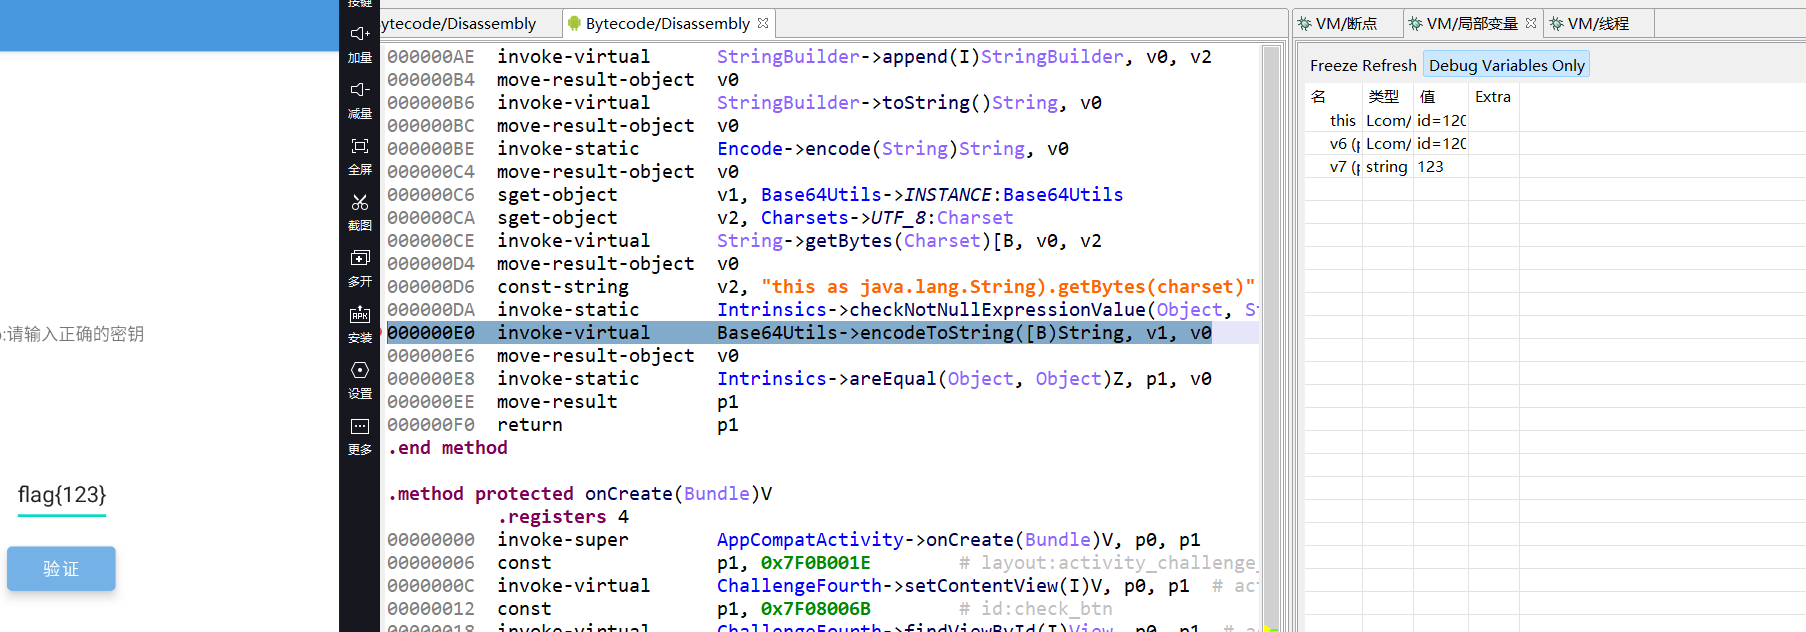This screenshot has height=632, width=1806.
Task: Click the value 123 of v7
Action: tap(1431, 167)
